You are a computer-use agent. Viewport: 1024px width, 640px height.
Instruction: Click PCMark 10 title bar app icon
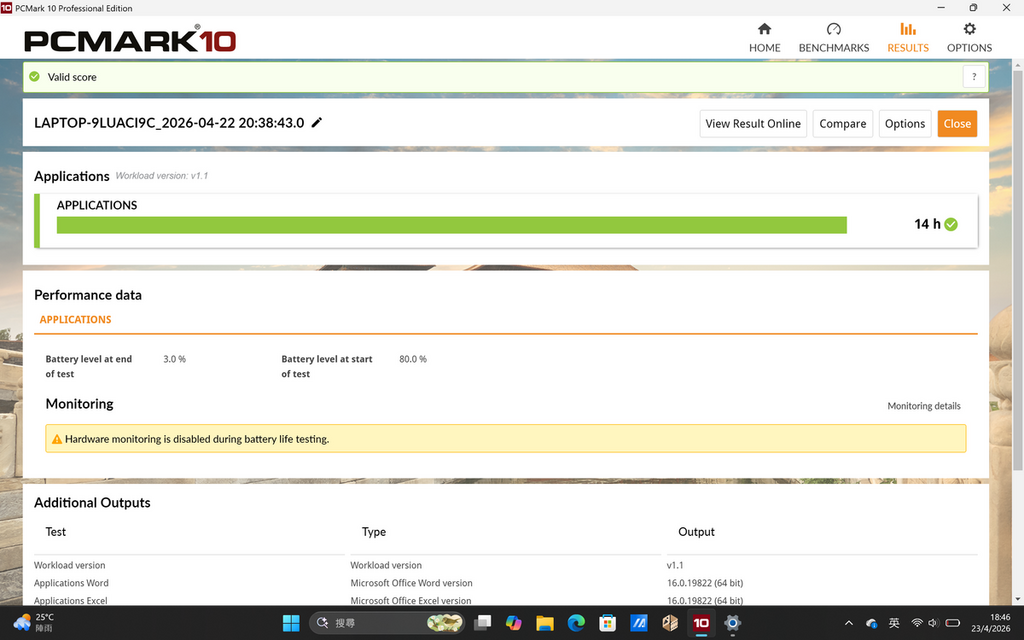[7, 8]
